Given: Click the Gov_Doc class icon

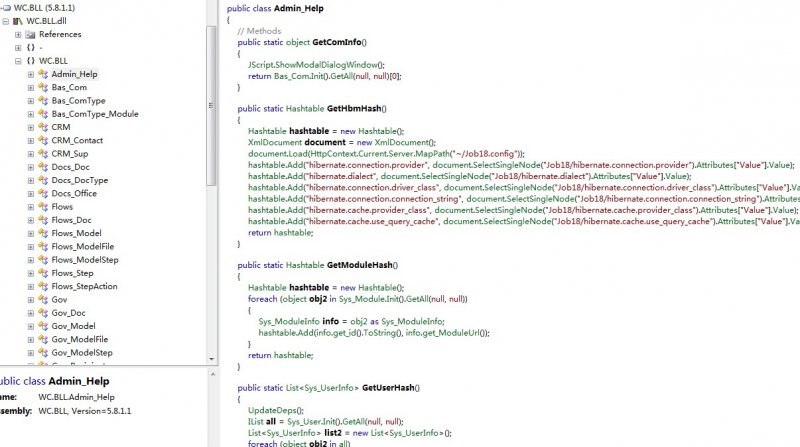Looking at the screenshot, I should [x=43, y=313].
